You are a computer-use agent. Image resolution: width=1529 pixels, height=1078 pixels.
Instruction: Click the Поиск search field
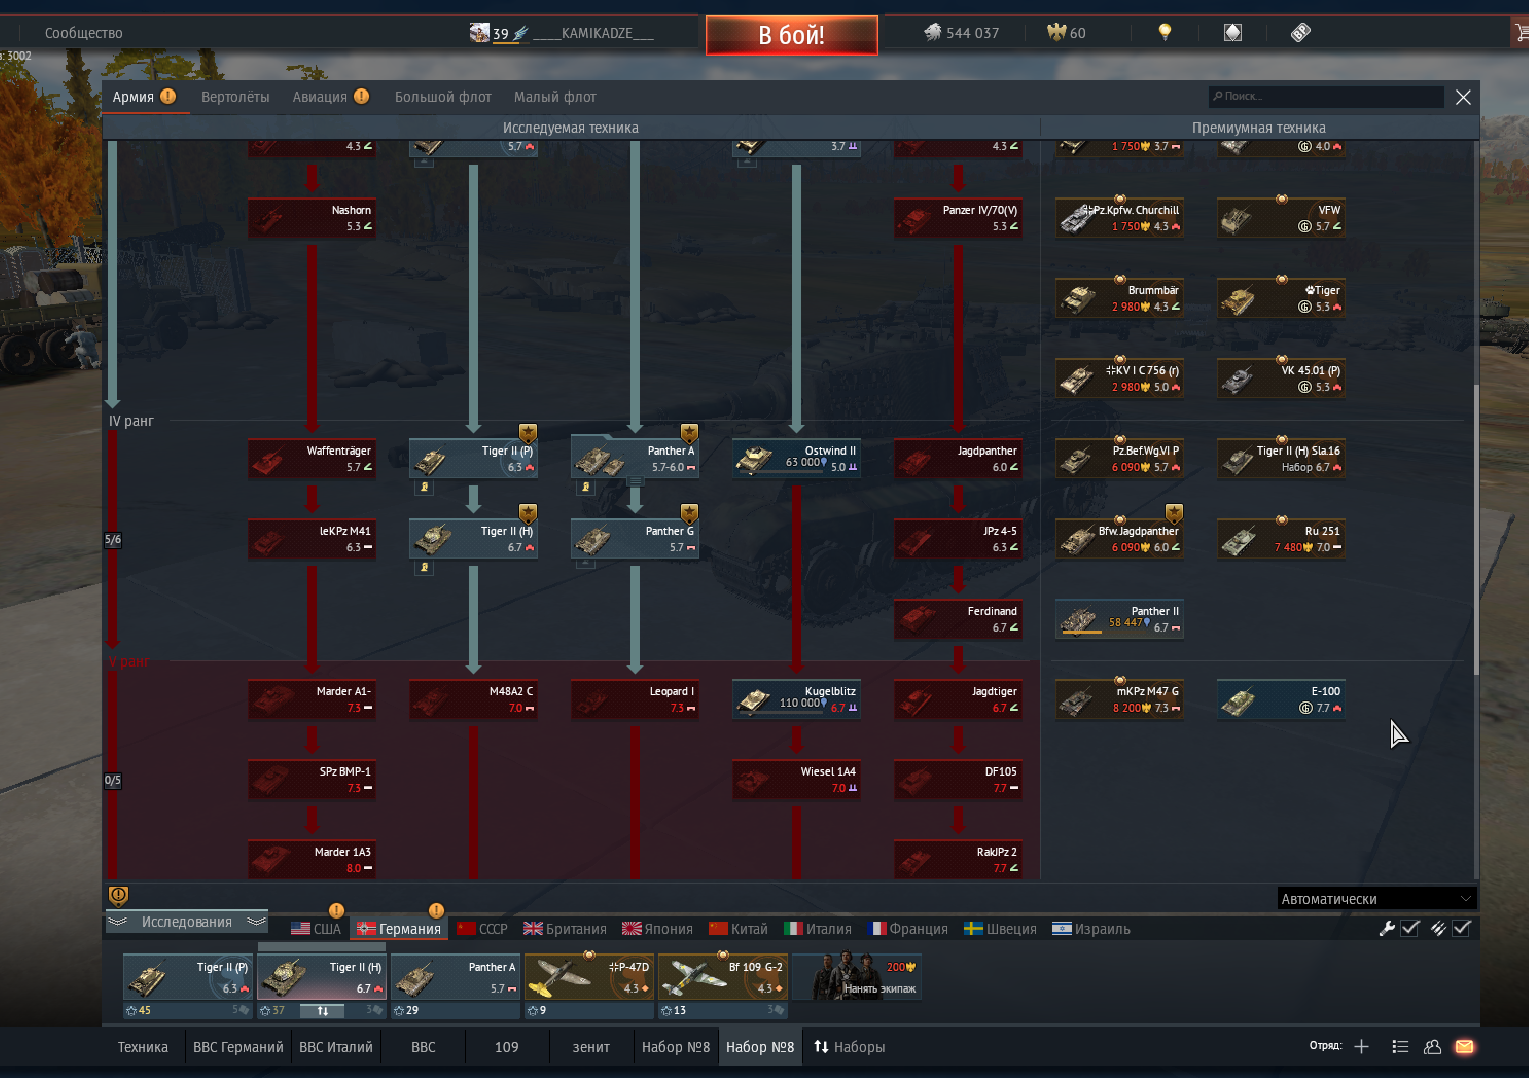click(1326, 97)
